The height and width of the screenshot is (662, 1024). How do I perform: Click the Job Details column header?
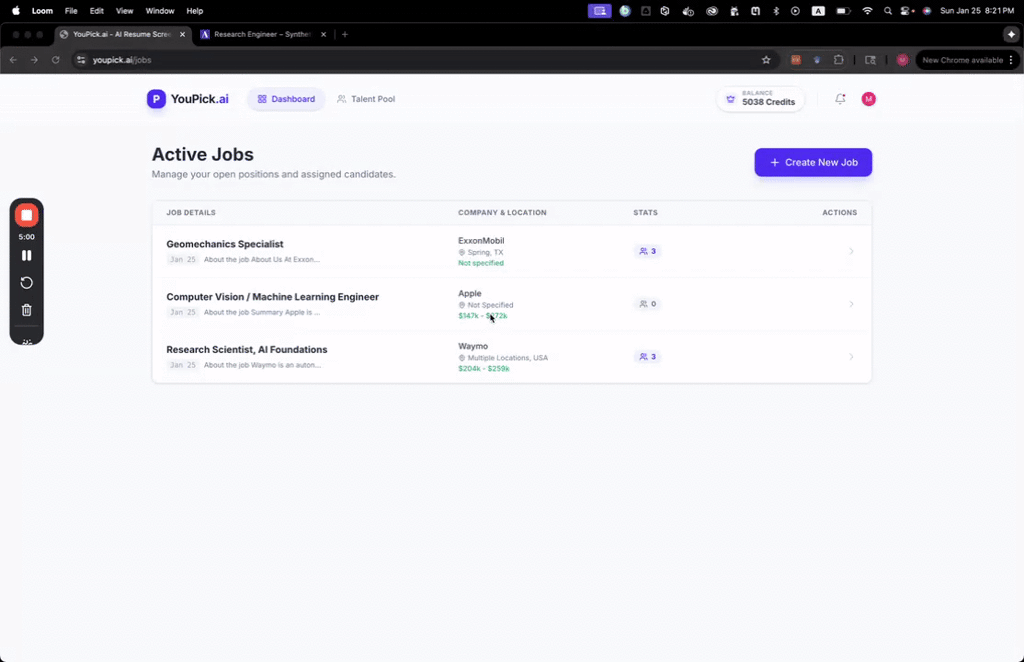click(191, 213)
